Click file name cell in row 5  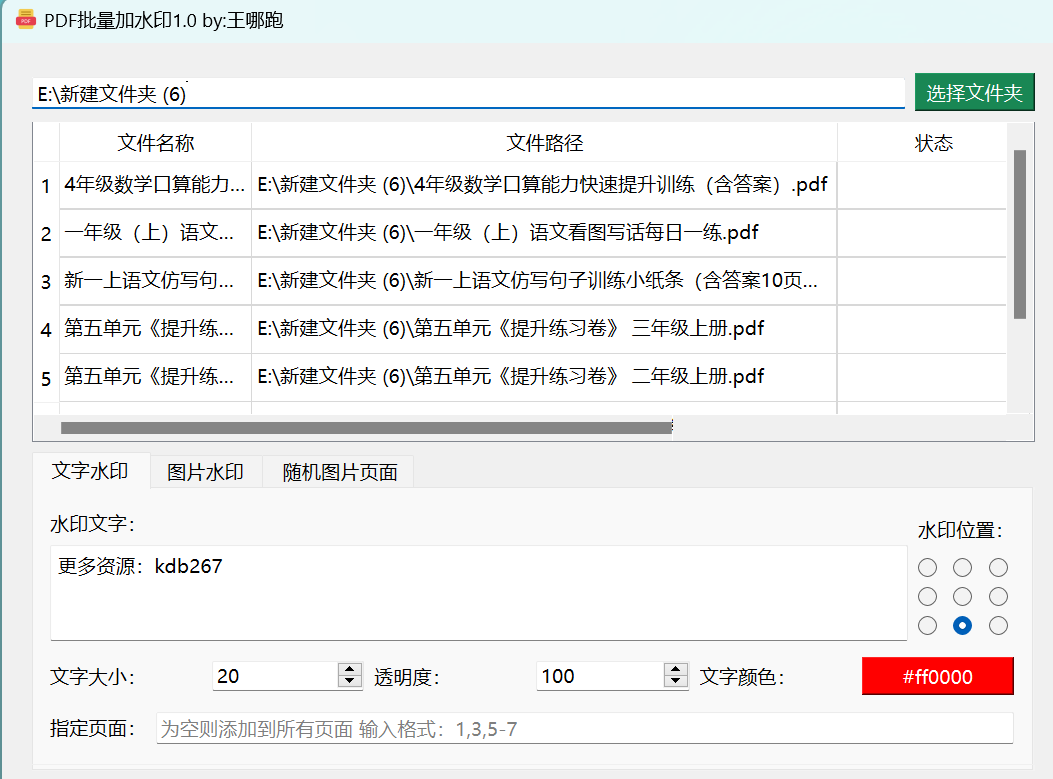(x=156, y=377)
